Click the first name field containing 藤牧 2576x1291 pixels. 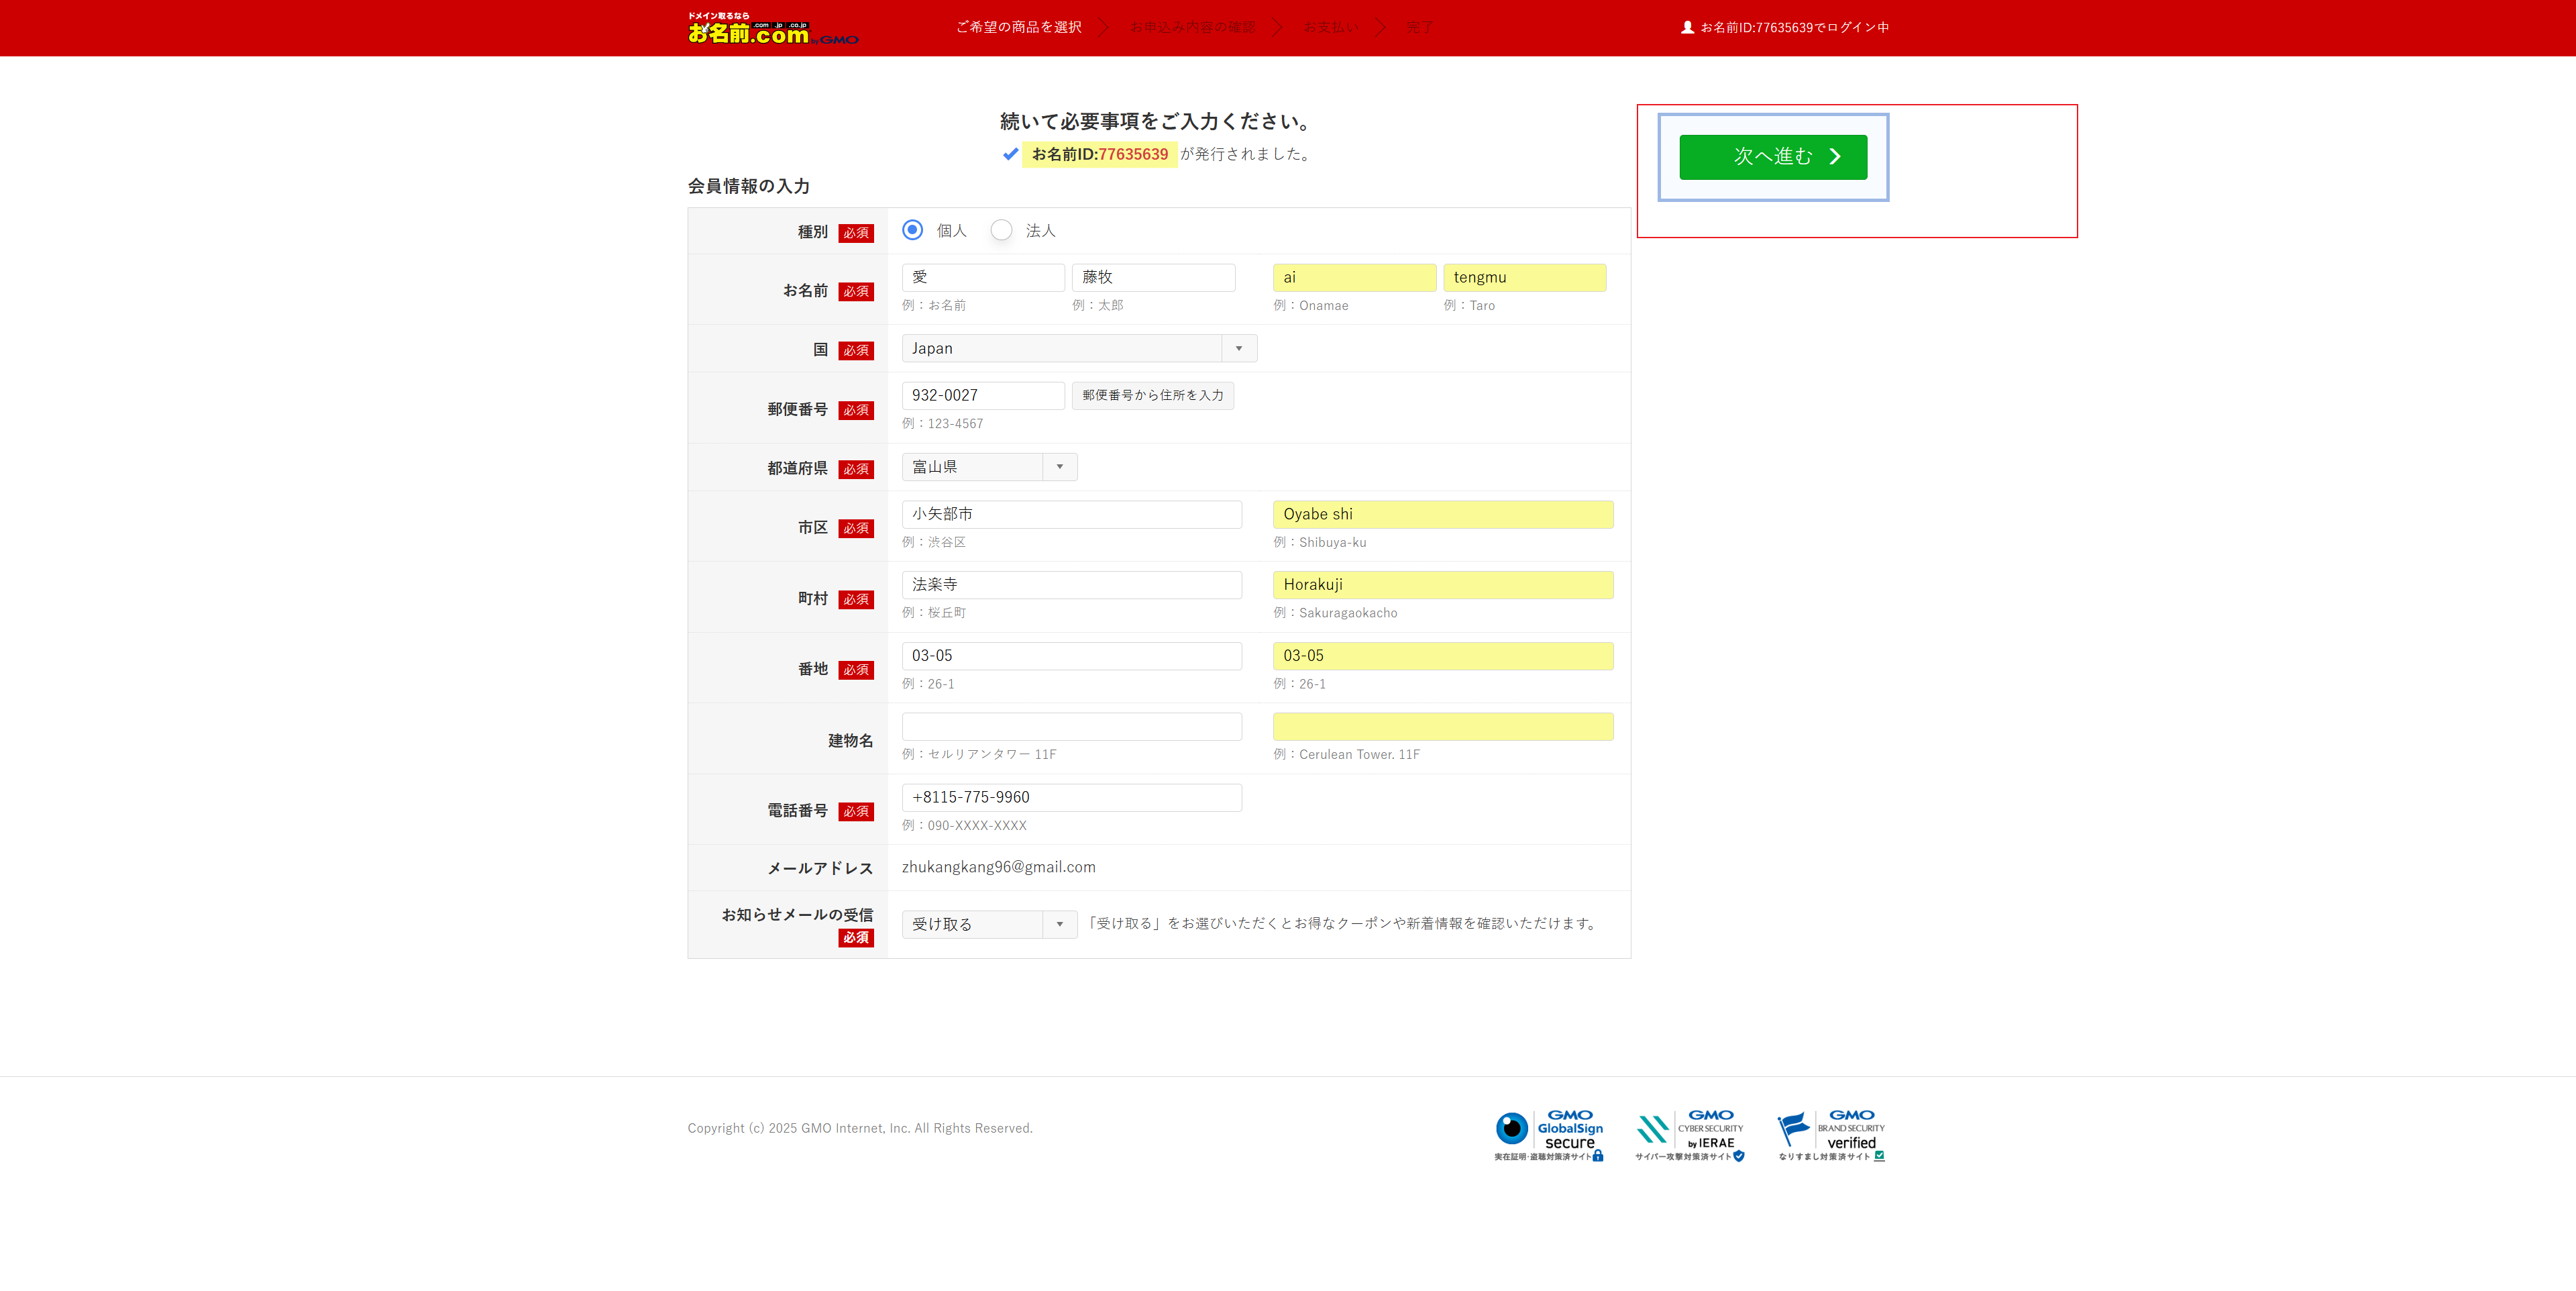coord(1153,277)
